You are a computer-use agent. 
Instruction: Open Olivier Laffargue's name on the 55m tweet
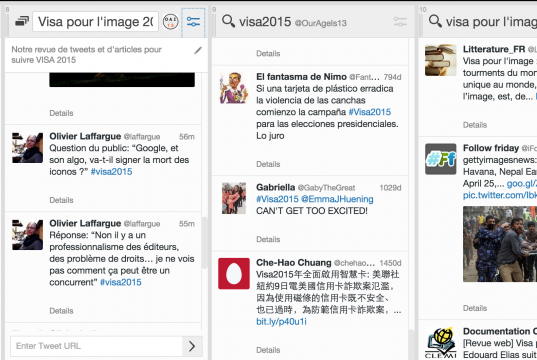click(x=85, y=223)
